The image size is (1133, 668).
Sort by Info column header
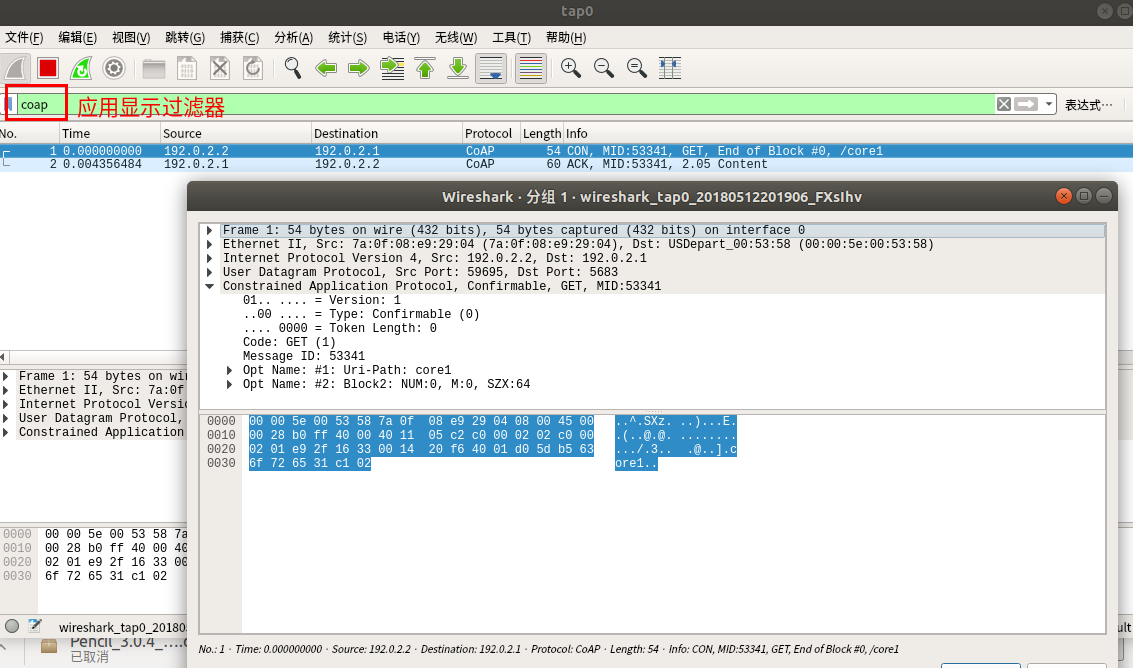pyautogui.click(x=848, y=134)
